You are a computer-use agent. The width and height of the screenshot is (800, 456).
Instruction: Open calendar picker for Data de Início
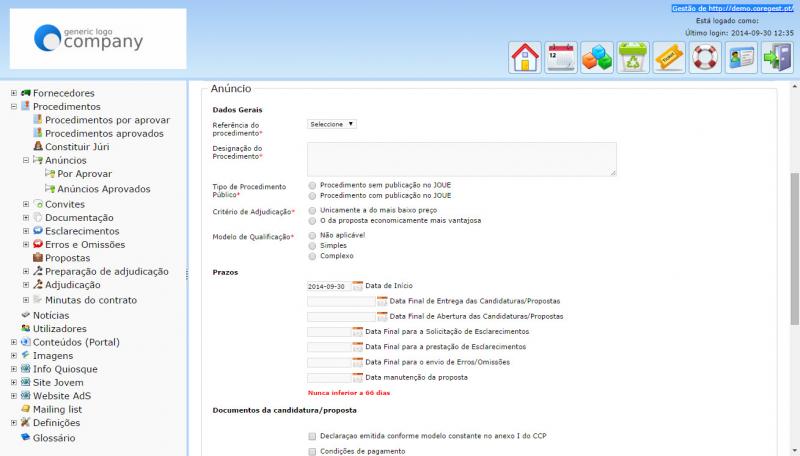(x=358, y=286)
